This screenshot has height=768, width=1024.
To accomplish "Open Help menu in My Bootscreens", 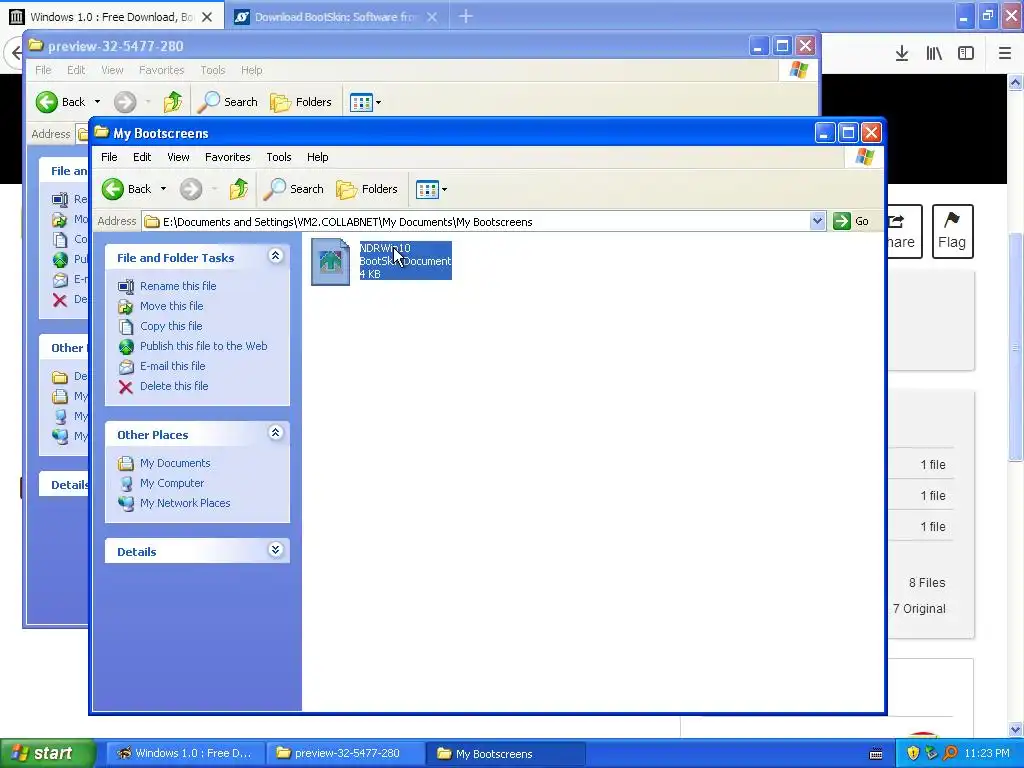I will point(317,157).
